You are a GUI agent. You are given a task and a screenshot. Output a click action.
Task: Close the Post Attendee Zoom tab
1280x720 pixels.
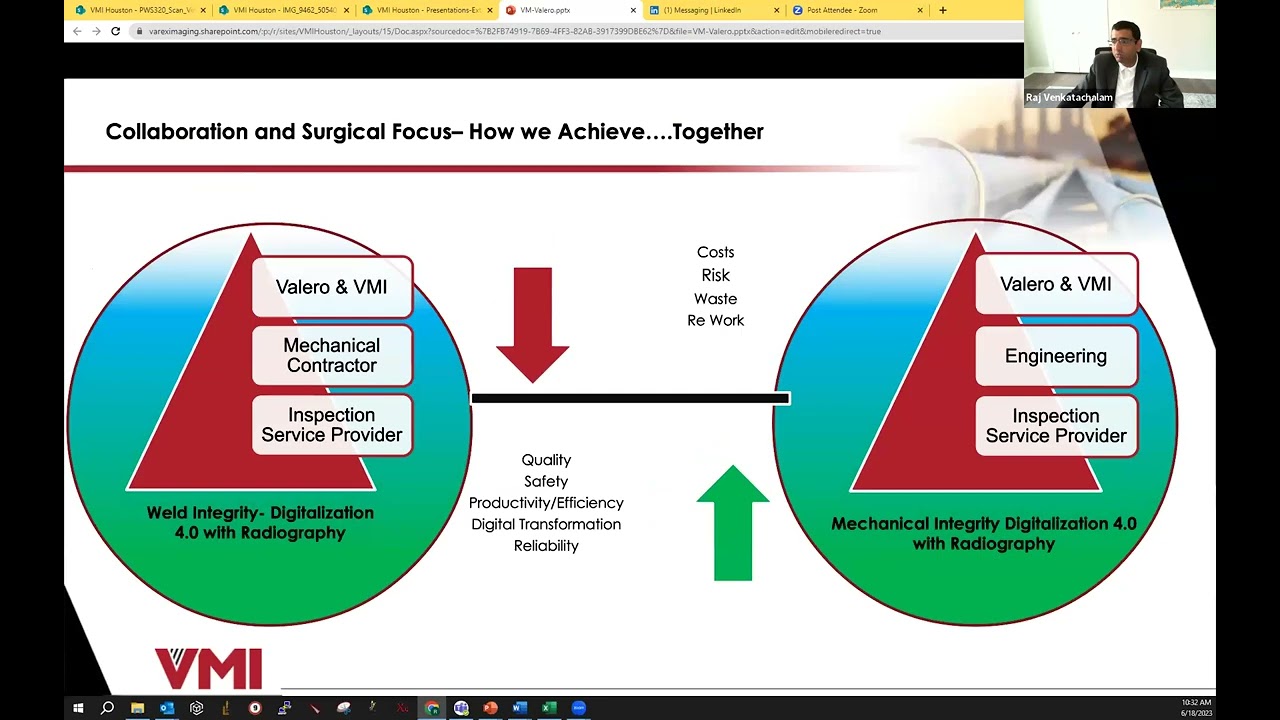point(920,10)
